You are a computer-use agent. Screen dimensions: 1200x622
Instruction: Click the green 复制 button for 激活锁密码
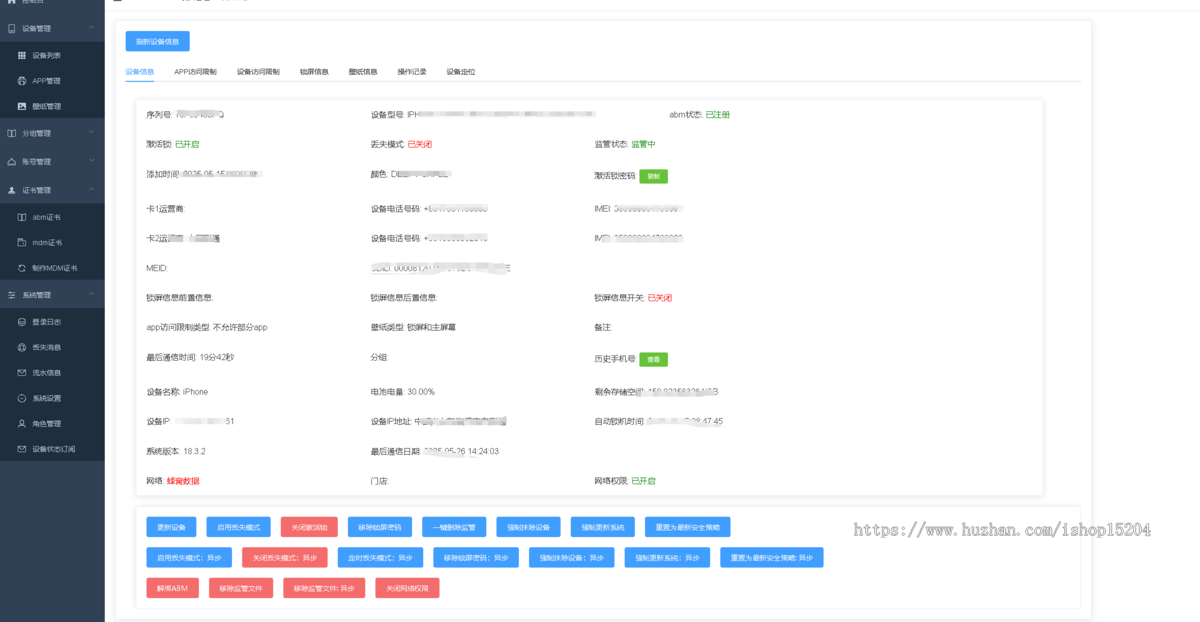tap(654, 176)
